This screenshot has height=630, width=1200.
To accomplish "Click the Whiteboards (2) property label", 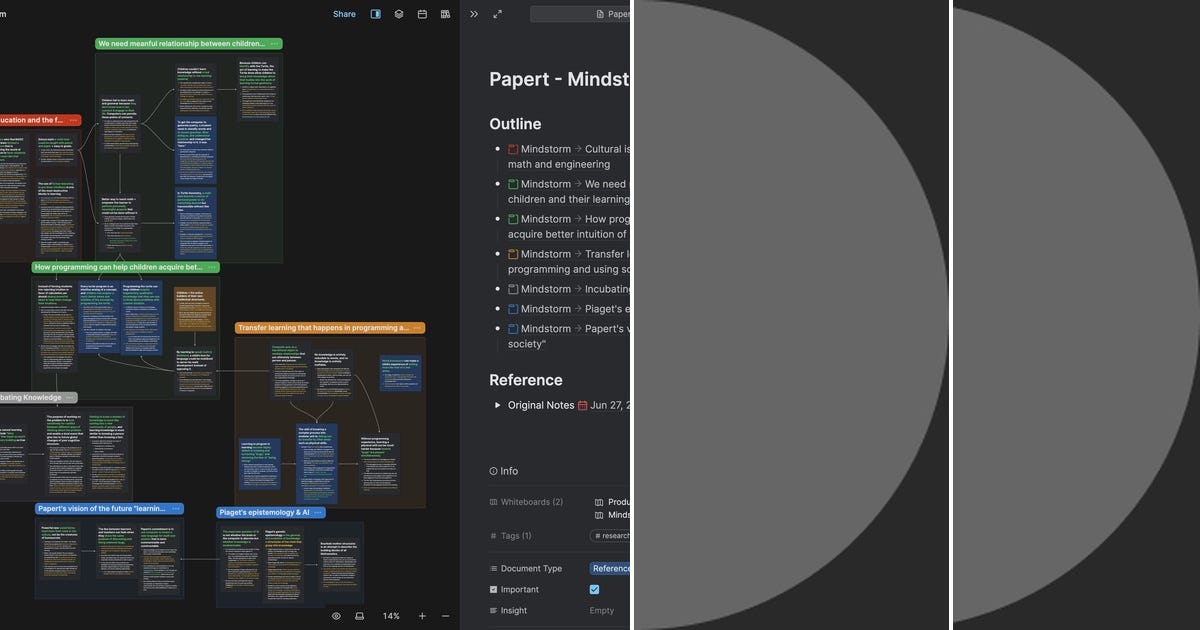I will (x=526, y=502).
